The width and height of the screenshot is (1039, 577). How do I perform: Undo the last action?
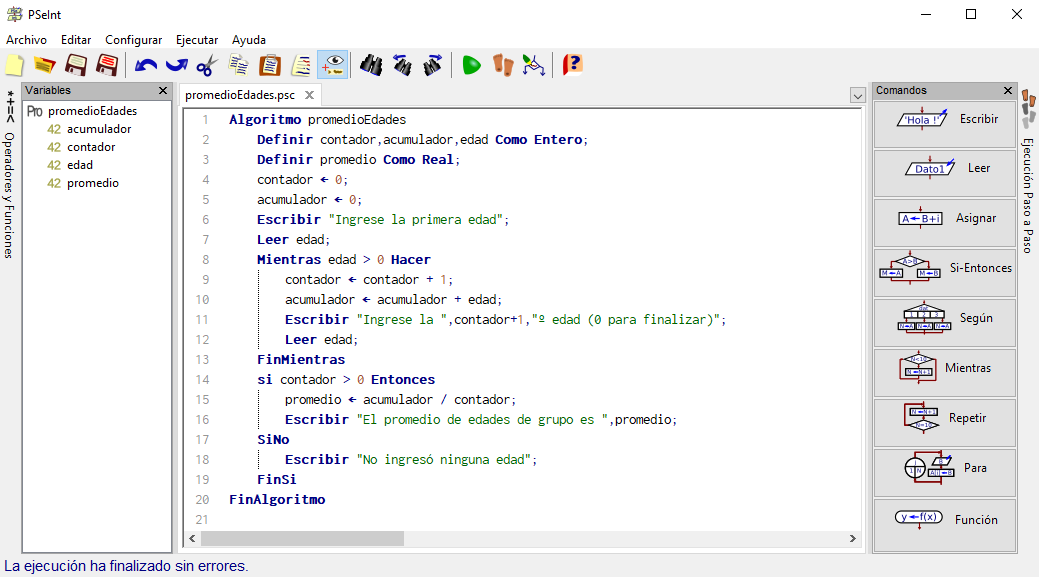[145, 65]
